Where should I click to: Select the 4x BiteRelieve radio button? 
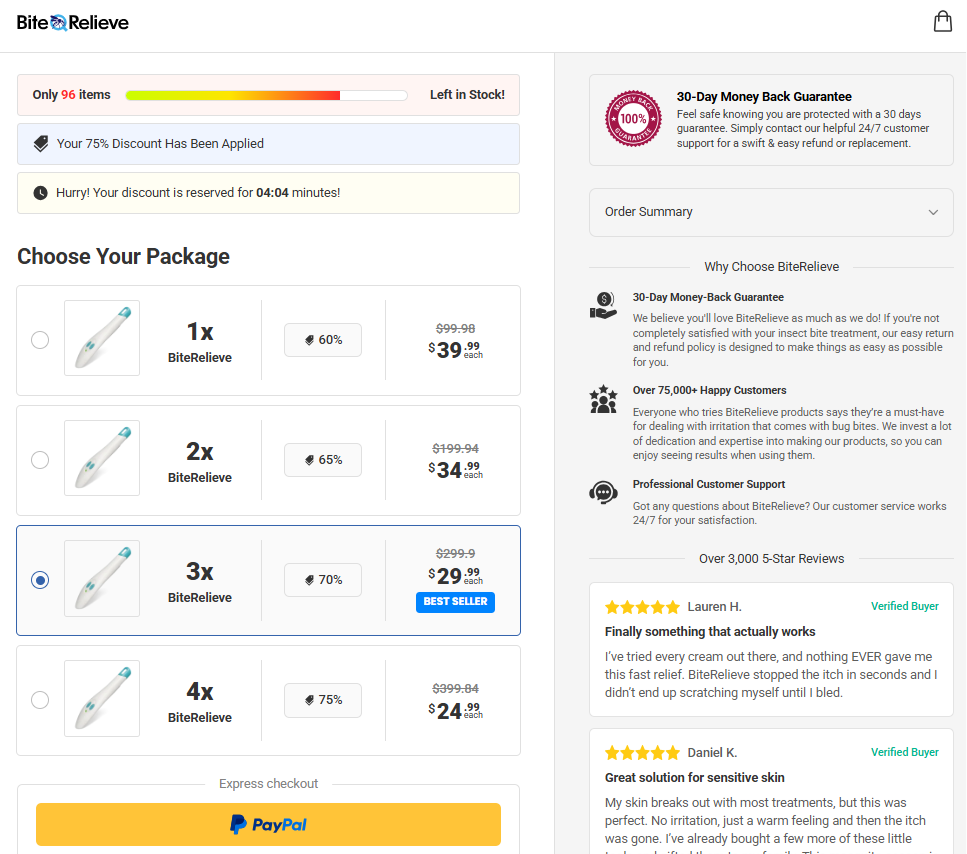[x=40, y=700]
